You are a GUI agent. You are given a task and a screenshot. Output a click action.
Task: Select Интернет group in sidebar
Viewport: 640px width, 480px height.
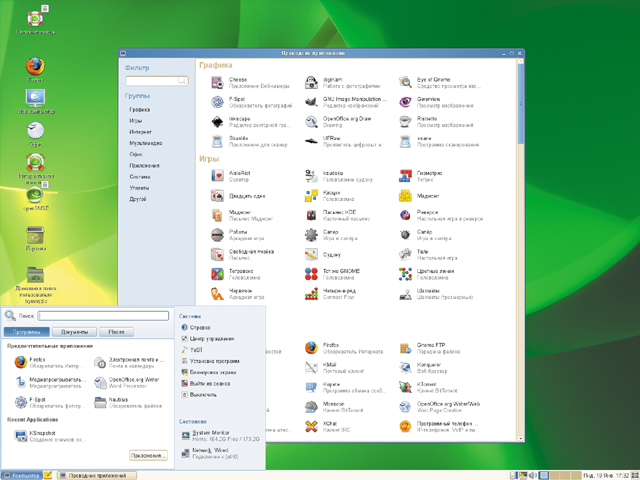pyautogui.click(x=140, y=132)
